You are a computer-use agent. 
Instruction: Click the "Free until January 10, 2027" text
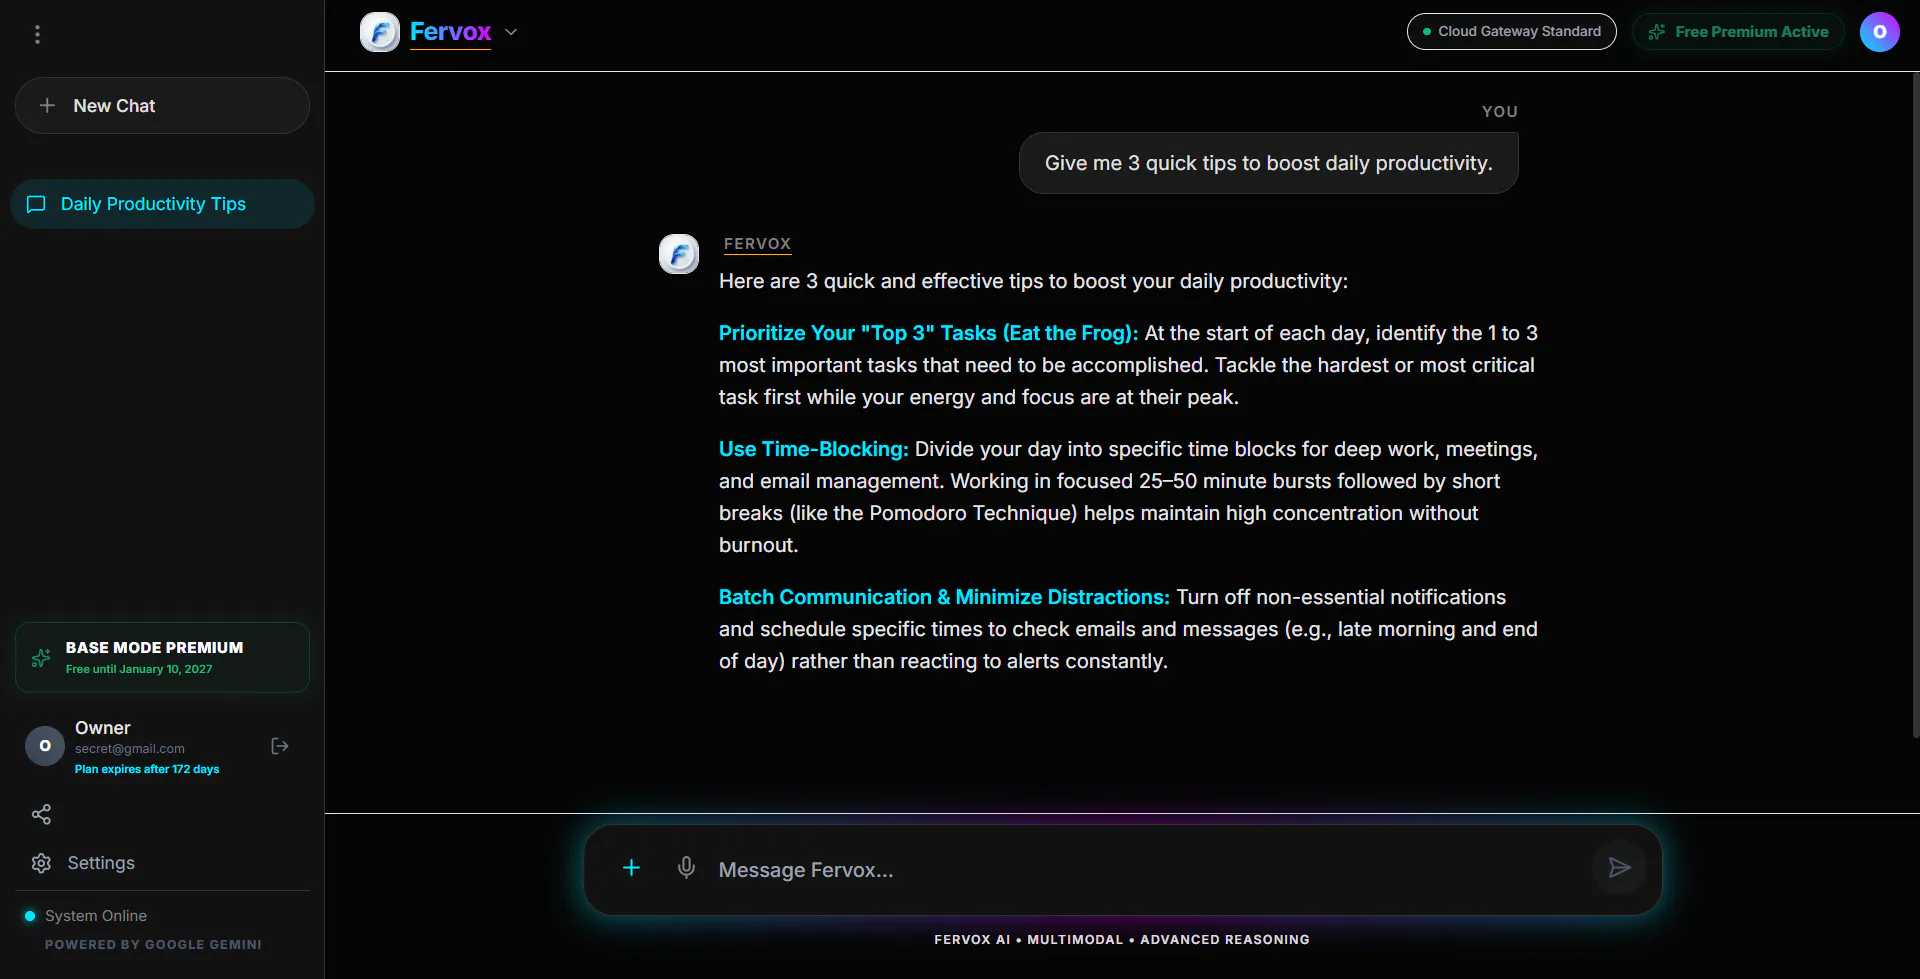pos(139,669)
